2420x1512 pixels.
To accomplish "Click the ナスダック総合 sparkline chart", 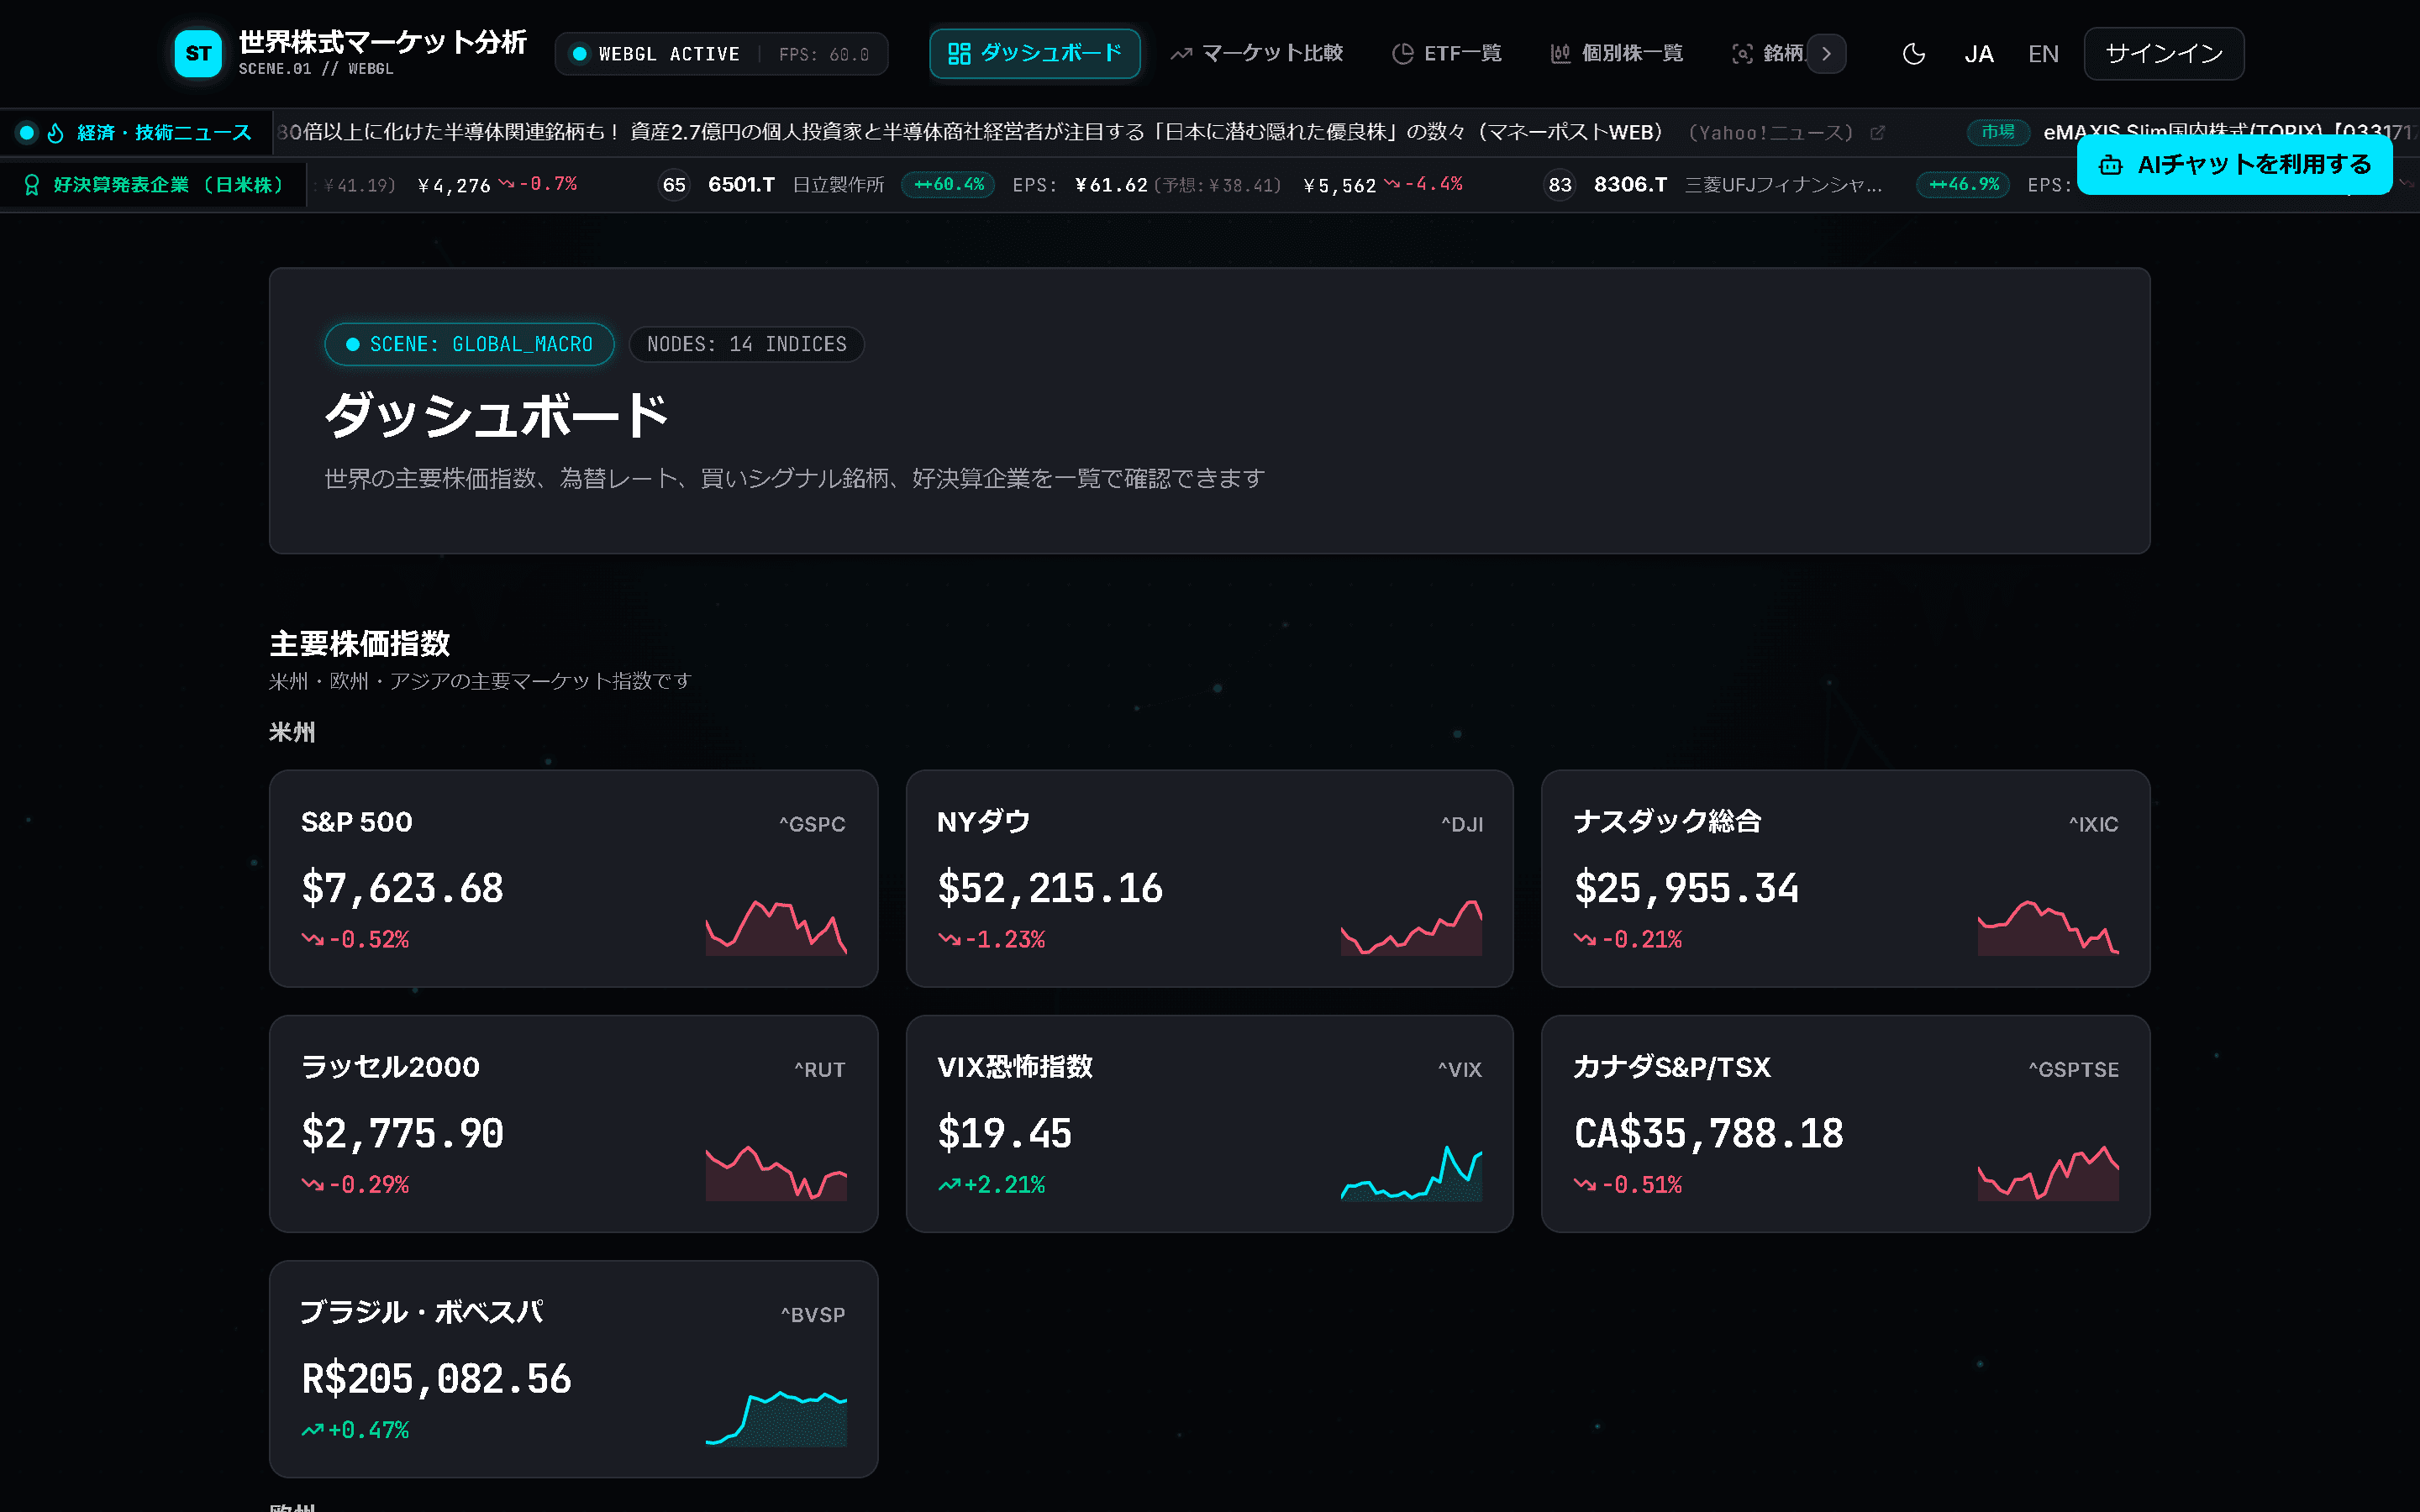I will pyautogui.click(x=2048, y=927).
